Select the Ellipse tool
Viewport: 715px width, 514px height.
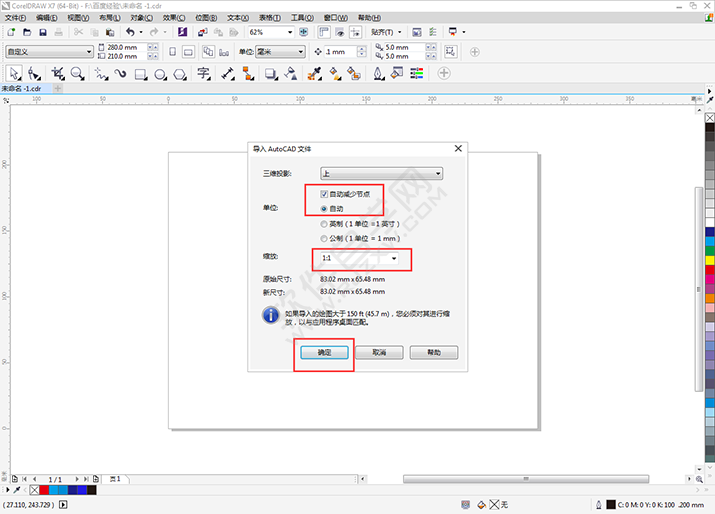pyautogui.click(x=160, y=73)
